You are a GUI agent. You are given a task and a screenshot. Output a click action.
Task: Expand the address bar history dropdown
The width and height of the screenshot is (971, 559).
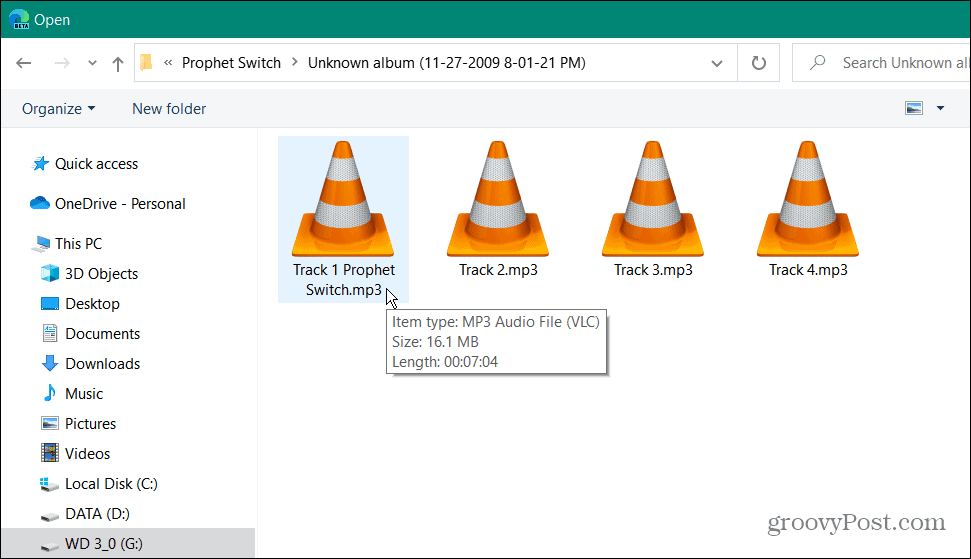click(717, 63)
